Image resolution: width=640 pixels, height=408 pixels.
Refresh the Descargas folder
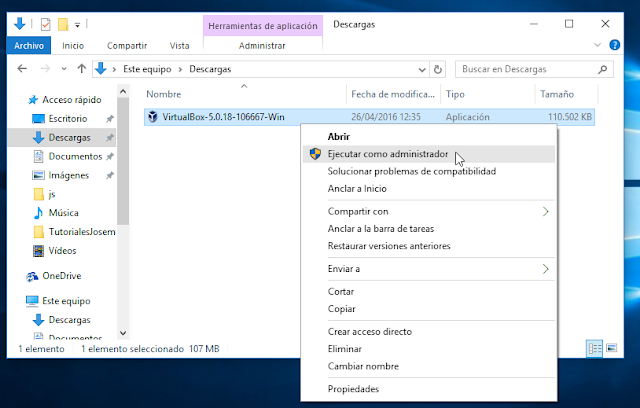438,69
